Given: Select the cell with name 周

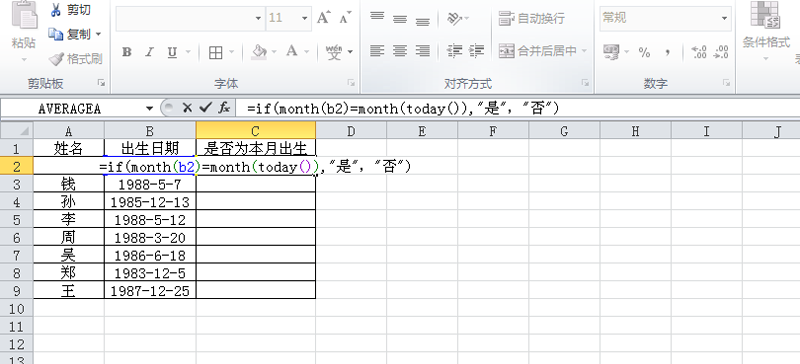Looking at the screenshot, I should point(69,237).
